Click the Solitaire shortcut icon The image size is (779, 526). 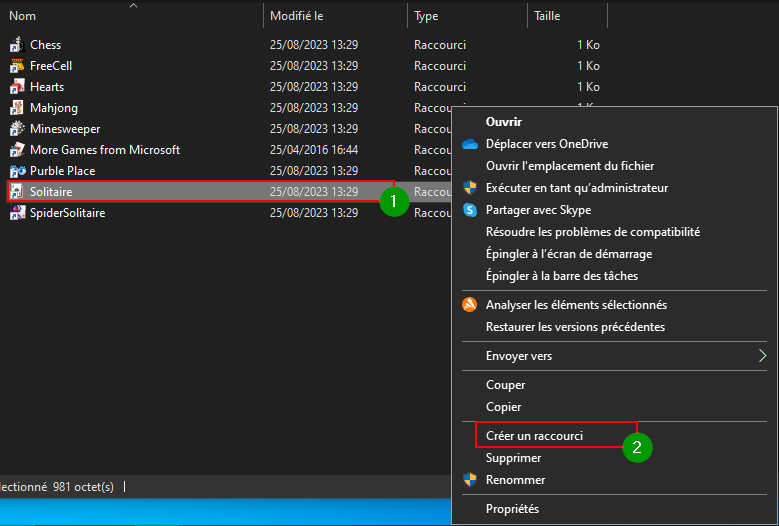point(17,192)
